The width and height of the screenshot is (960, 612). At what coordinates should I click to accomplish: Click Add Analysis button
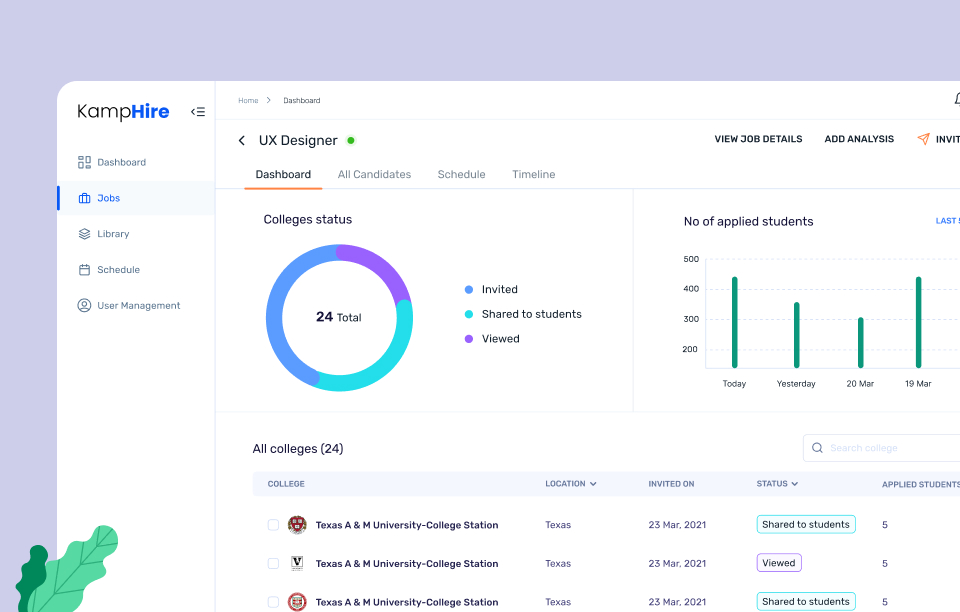(859, 139)
